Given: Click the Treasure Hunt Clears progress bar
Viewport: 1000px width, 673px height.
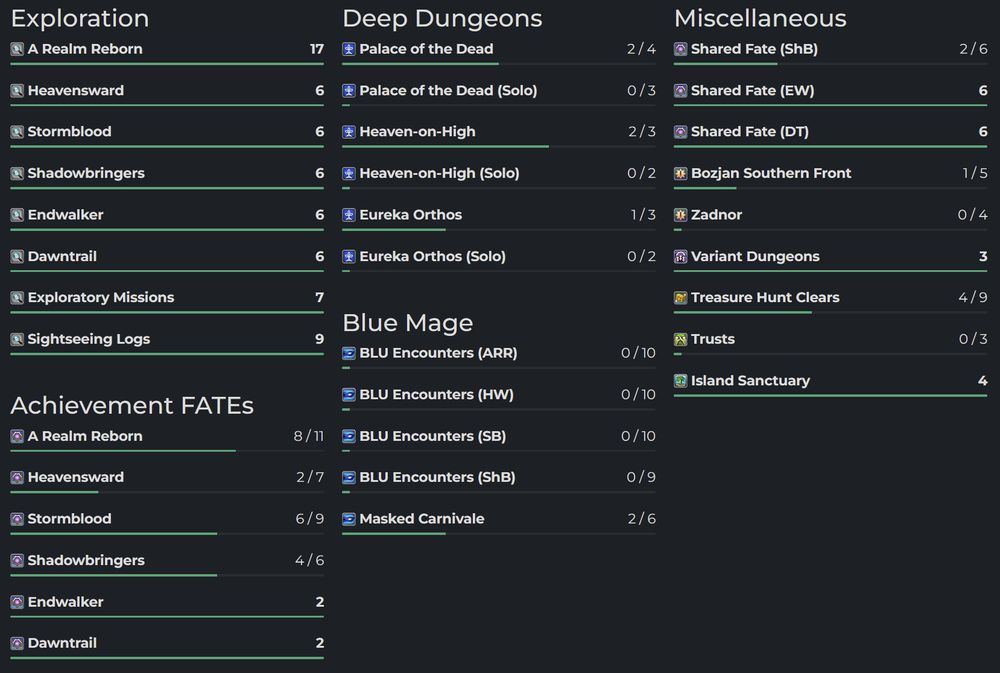Looking at the screenshot, I should pos(830,313).
